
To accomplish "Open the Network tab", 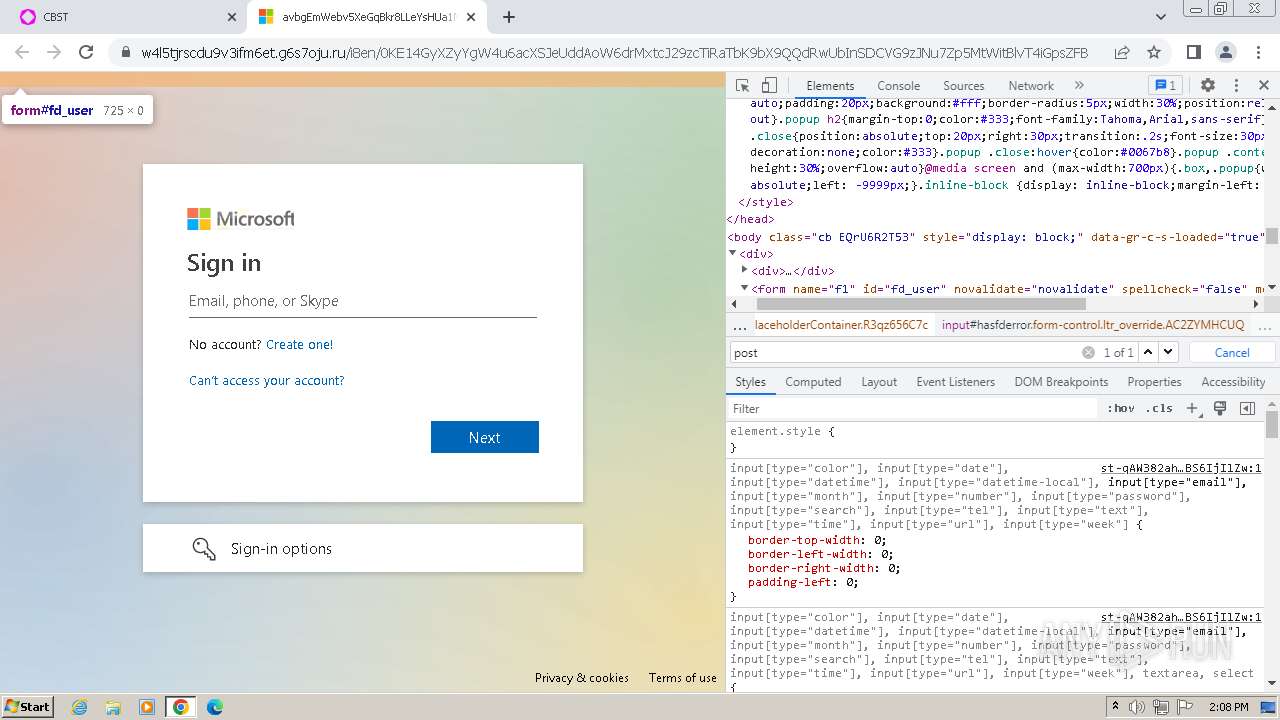I will coord(1031,86).
